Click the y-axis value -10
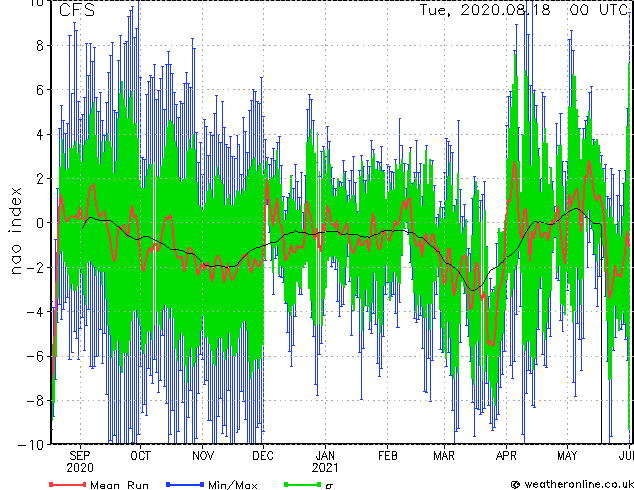 pos(31,445)
